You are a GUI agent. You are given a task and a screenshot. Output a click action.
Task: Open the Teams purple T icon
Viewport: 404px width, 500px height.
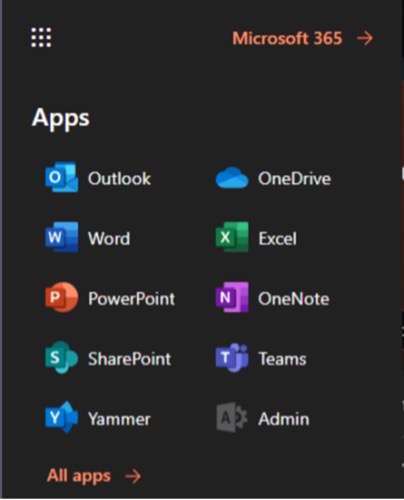coord(232,357)
